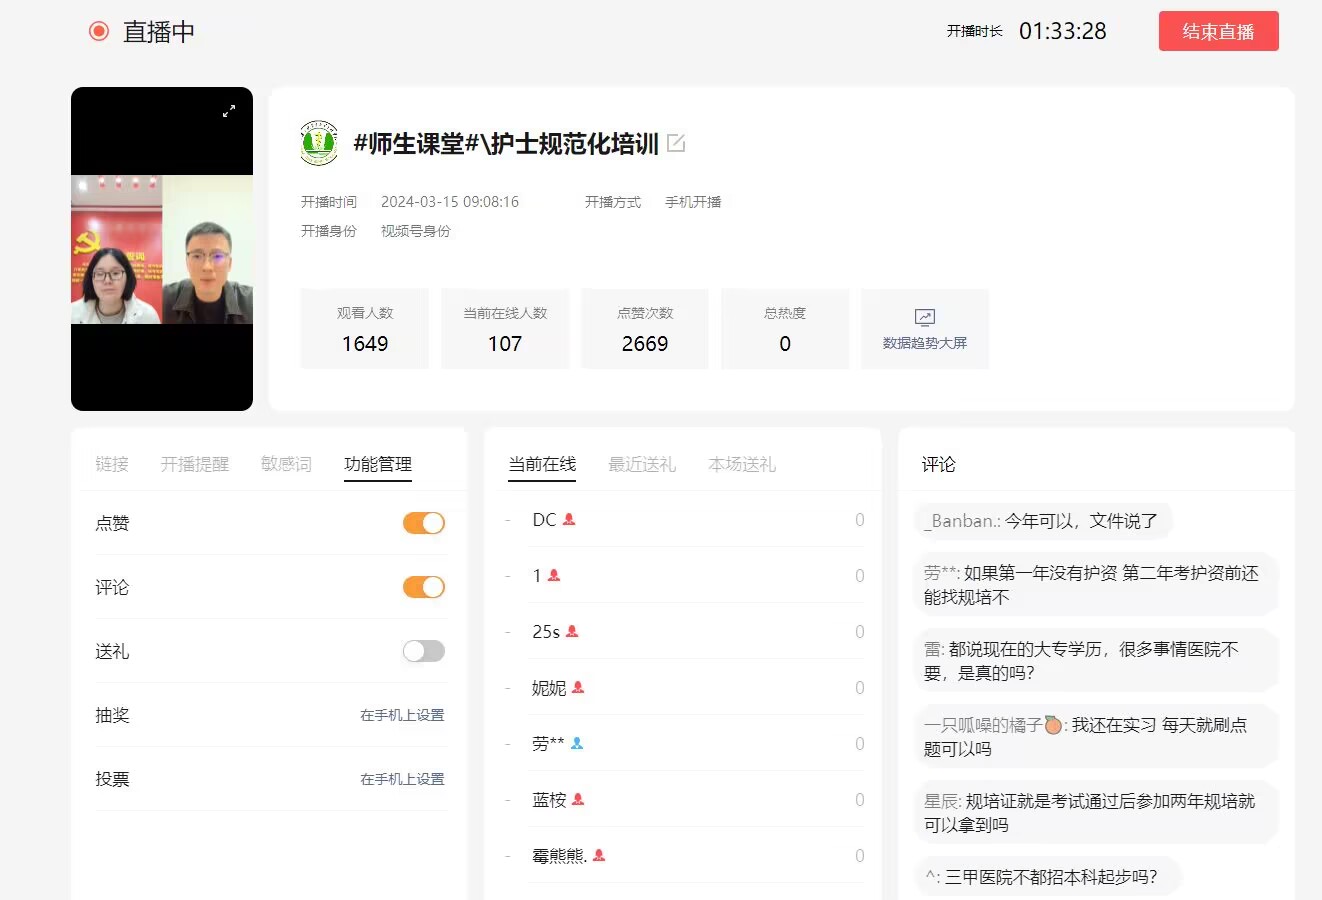This screenshot has height=900, width=1322.
Task: Select the 最近送礼 tab
Action: tap(641, 464)
